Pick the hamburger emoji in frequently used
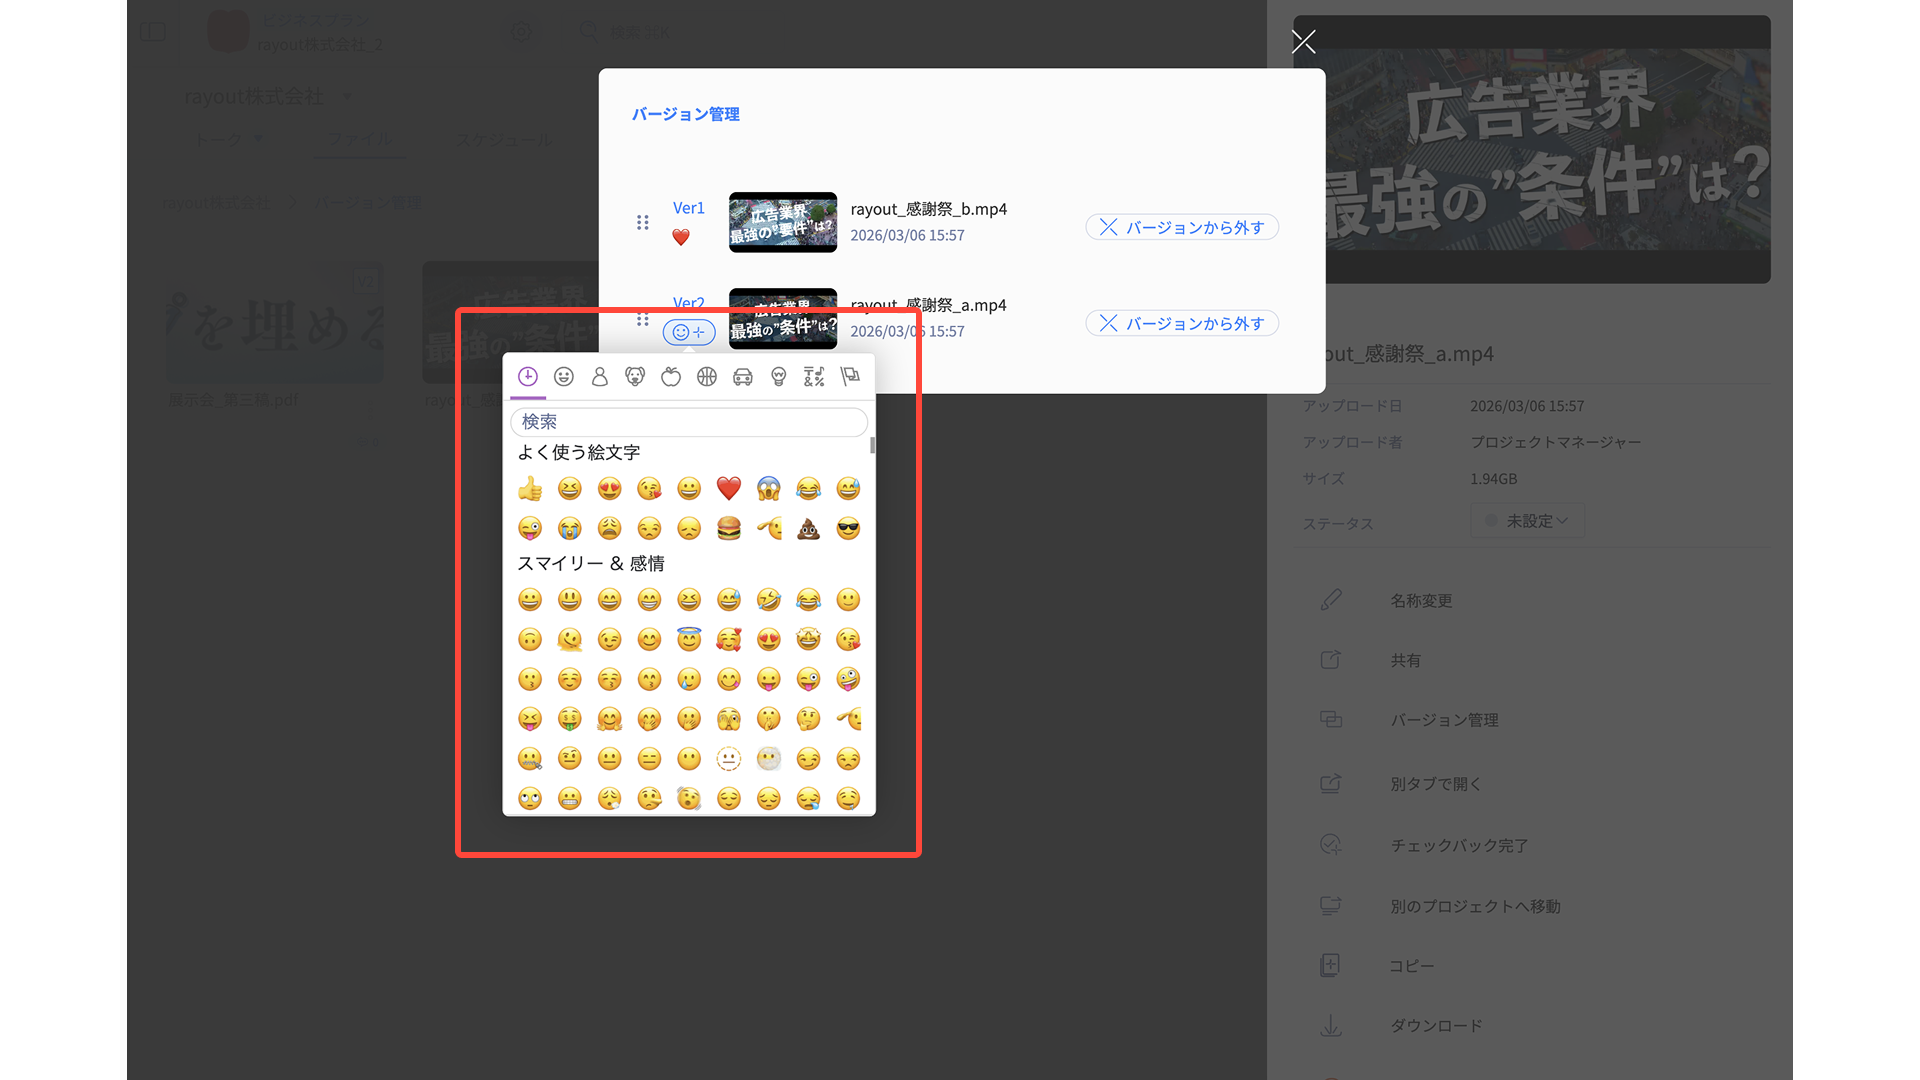The image size is (1920, 1080). pos(729,528)
